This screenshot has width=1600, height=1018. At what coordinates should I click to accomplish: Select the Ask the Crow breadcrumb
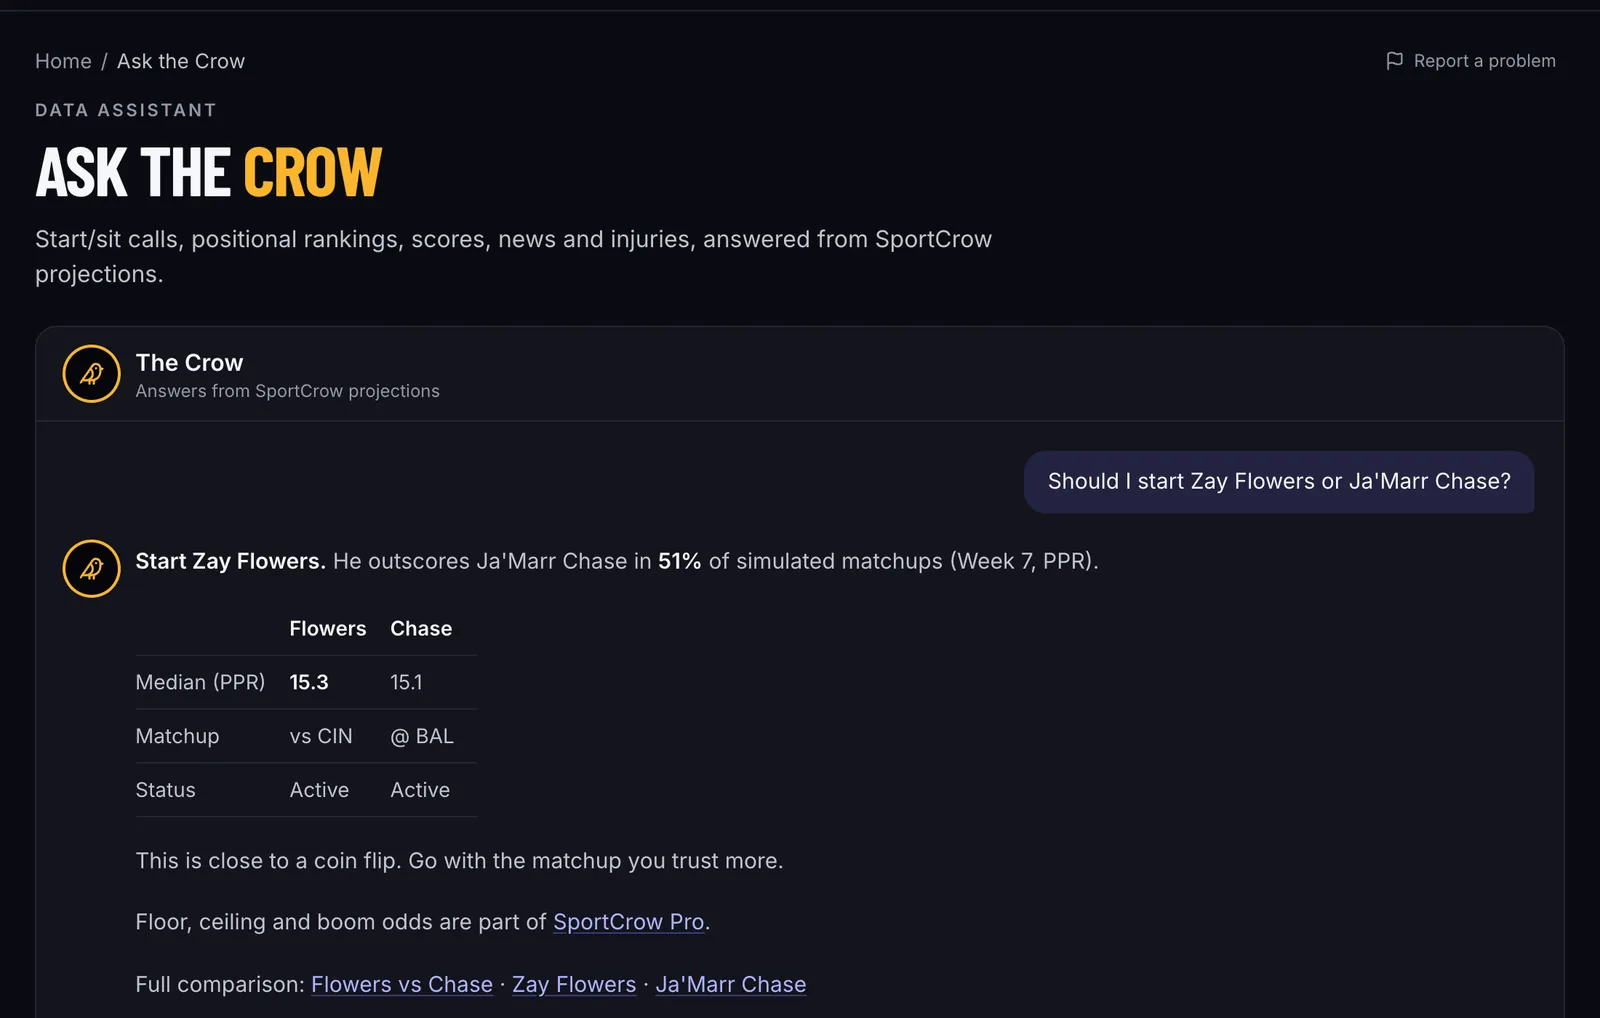pyautogui.click(x=181, y=61)
